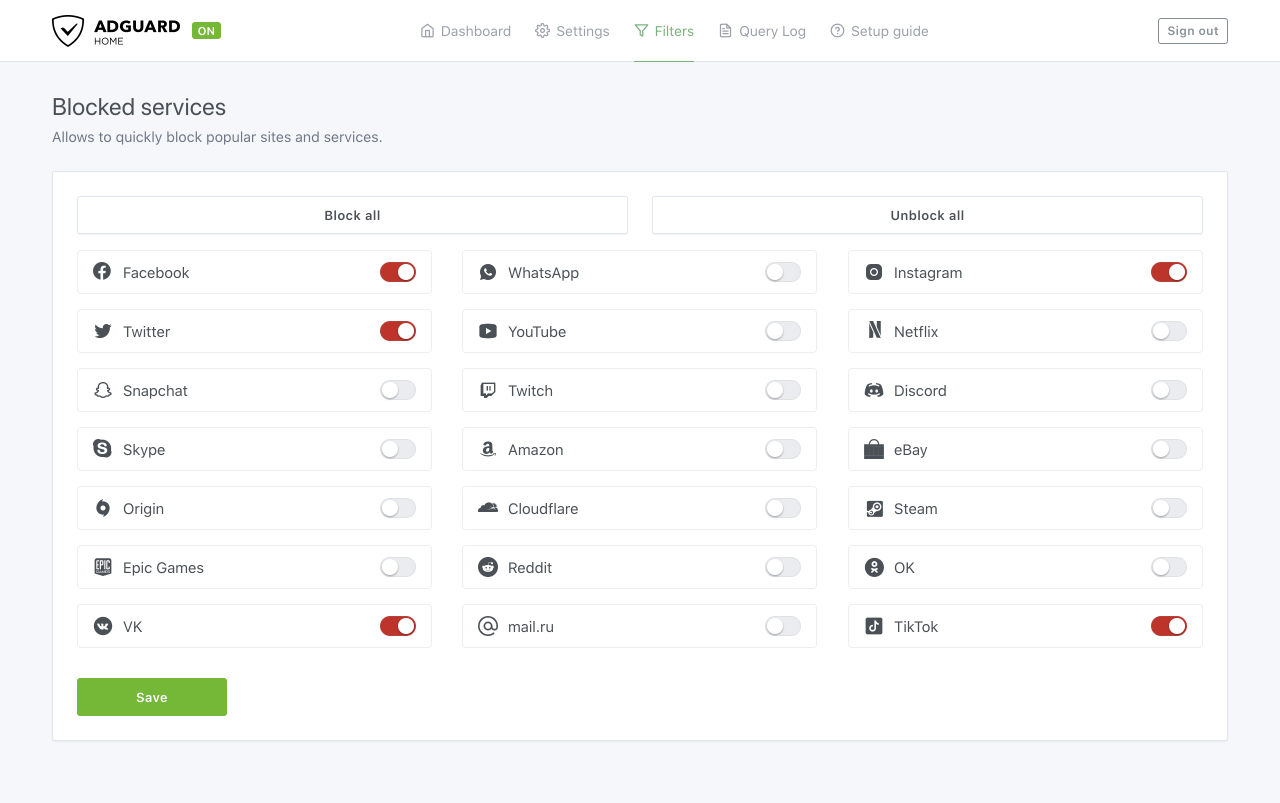The height and width of the screenshot is (803, 1280).
Task: Open the Query Log page
Action: click(x=762, y=31)
